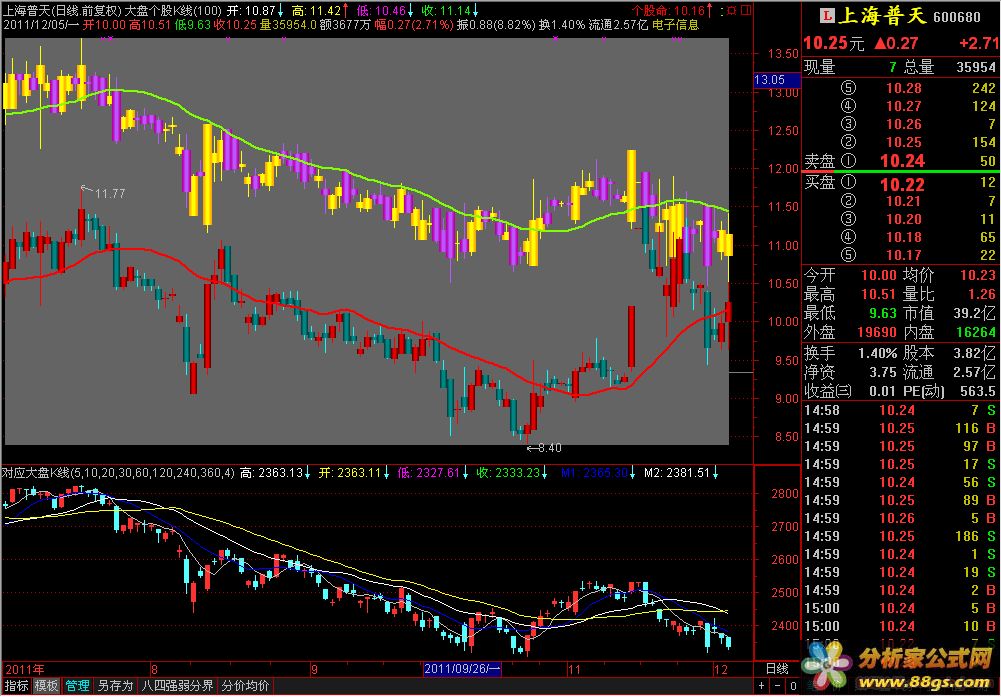Click the 2011/09/26/一 date marker
Image resolution: width=1001 pixels, height=697 pixels.
(x=463, y=669)
